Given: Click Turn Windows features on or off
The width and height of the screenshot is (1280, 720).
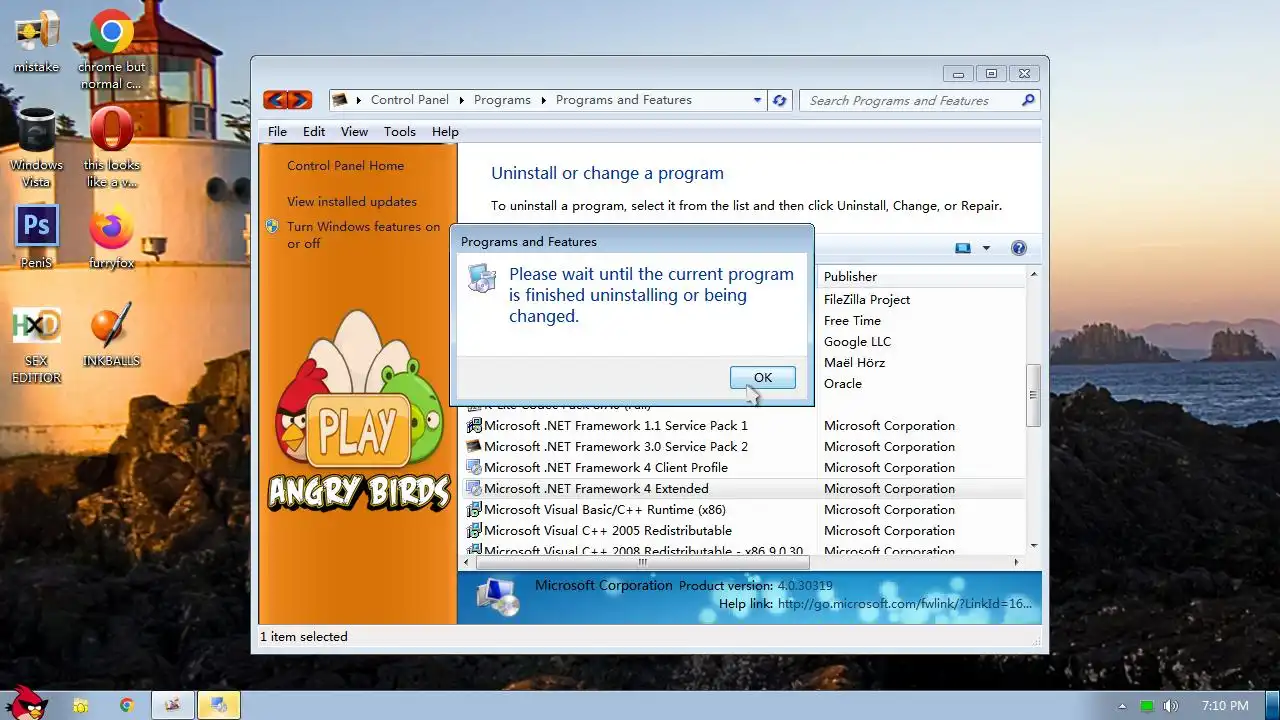Looking at the screenshot, I should click(363, 235).
